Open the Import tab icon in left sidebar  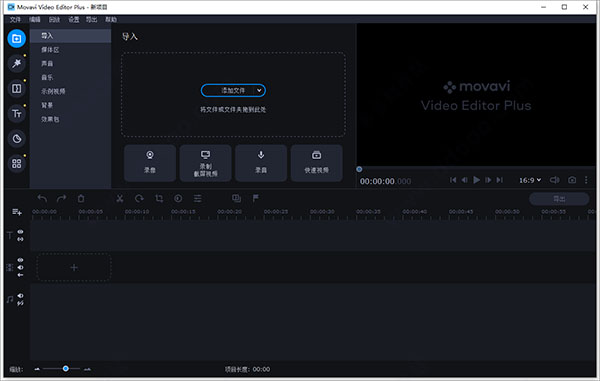[x=16, y=39]
